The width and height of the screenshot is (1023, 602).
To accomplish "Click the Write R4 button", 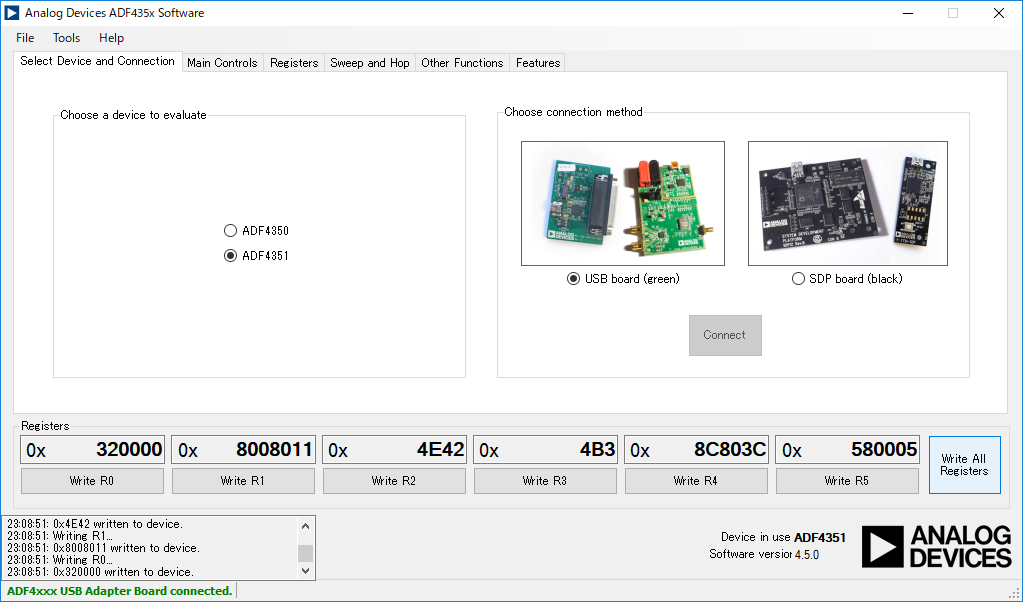I will pyautogui.click(x=696, y=481).
